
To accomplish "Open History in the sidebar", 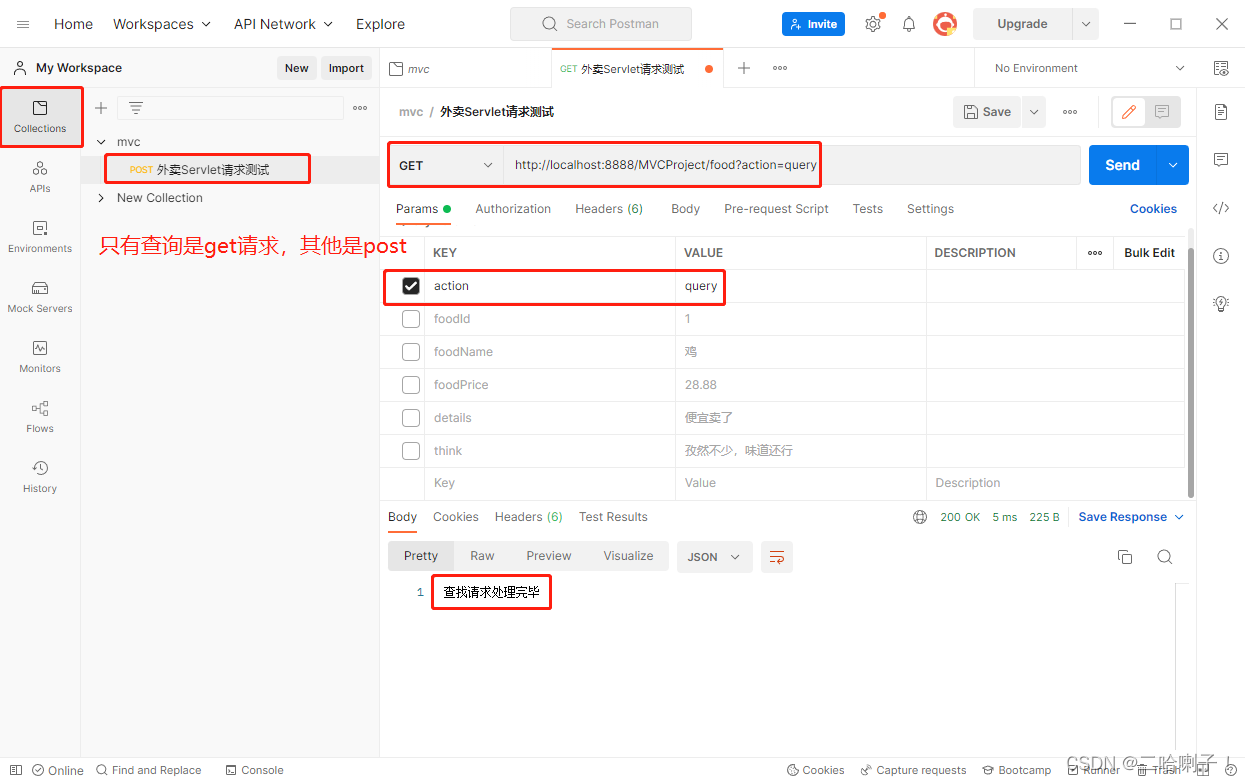I will coord(40,477).
